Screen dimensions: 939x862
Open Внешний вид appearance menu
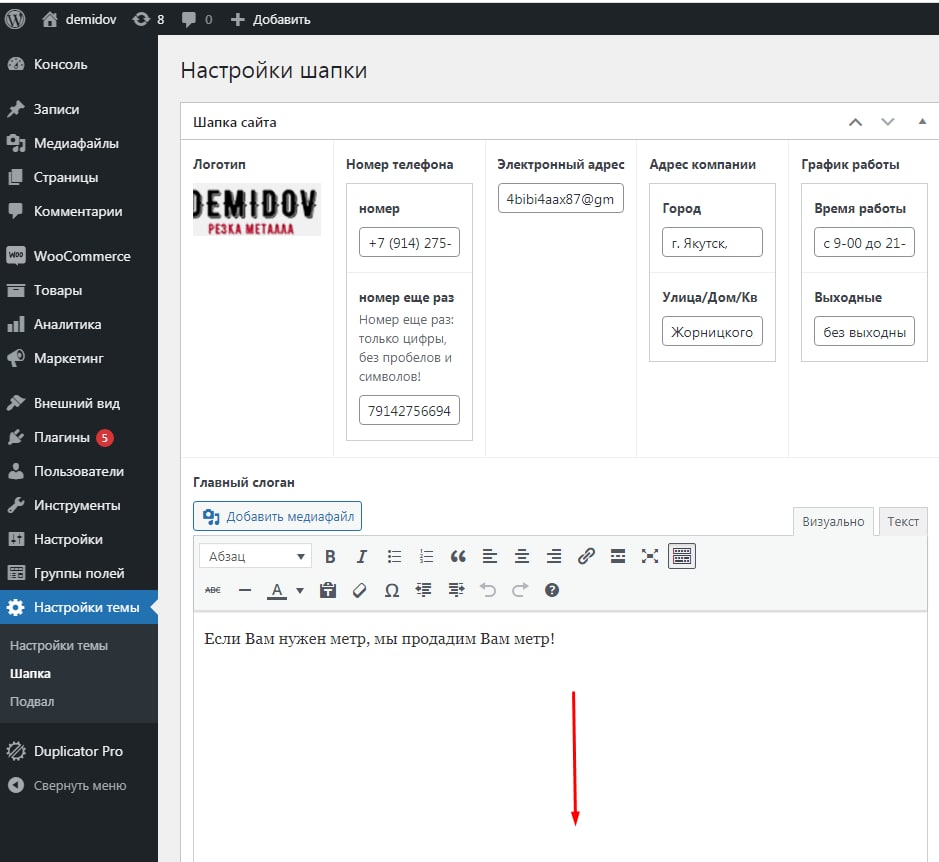click(x=78, y=403)
